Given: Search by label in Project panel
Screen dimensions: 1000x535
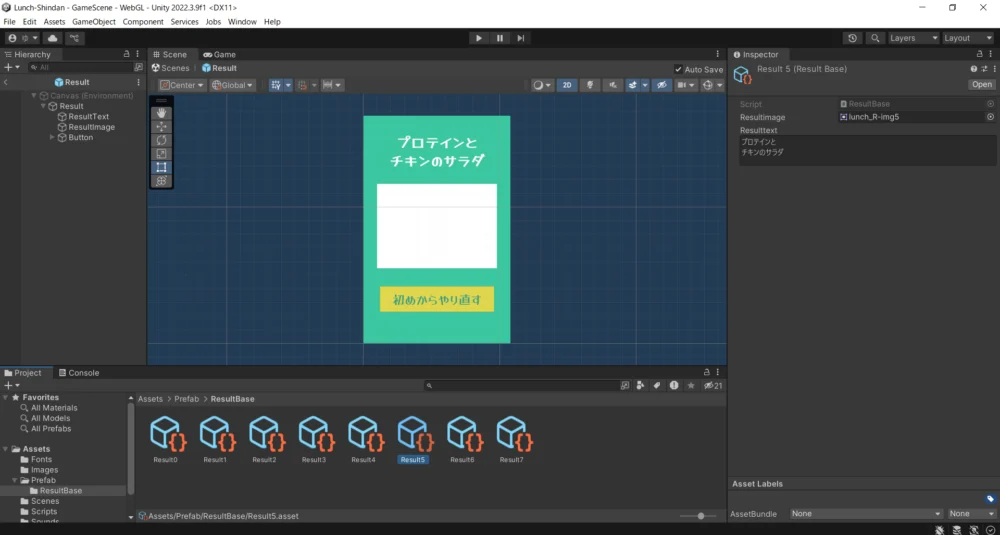Looking at the screenshot, I should [x=657, y=386].
